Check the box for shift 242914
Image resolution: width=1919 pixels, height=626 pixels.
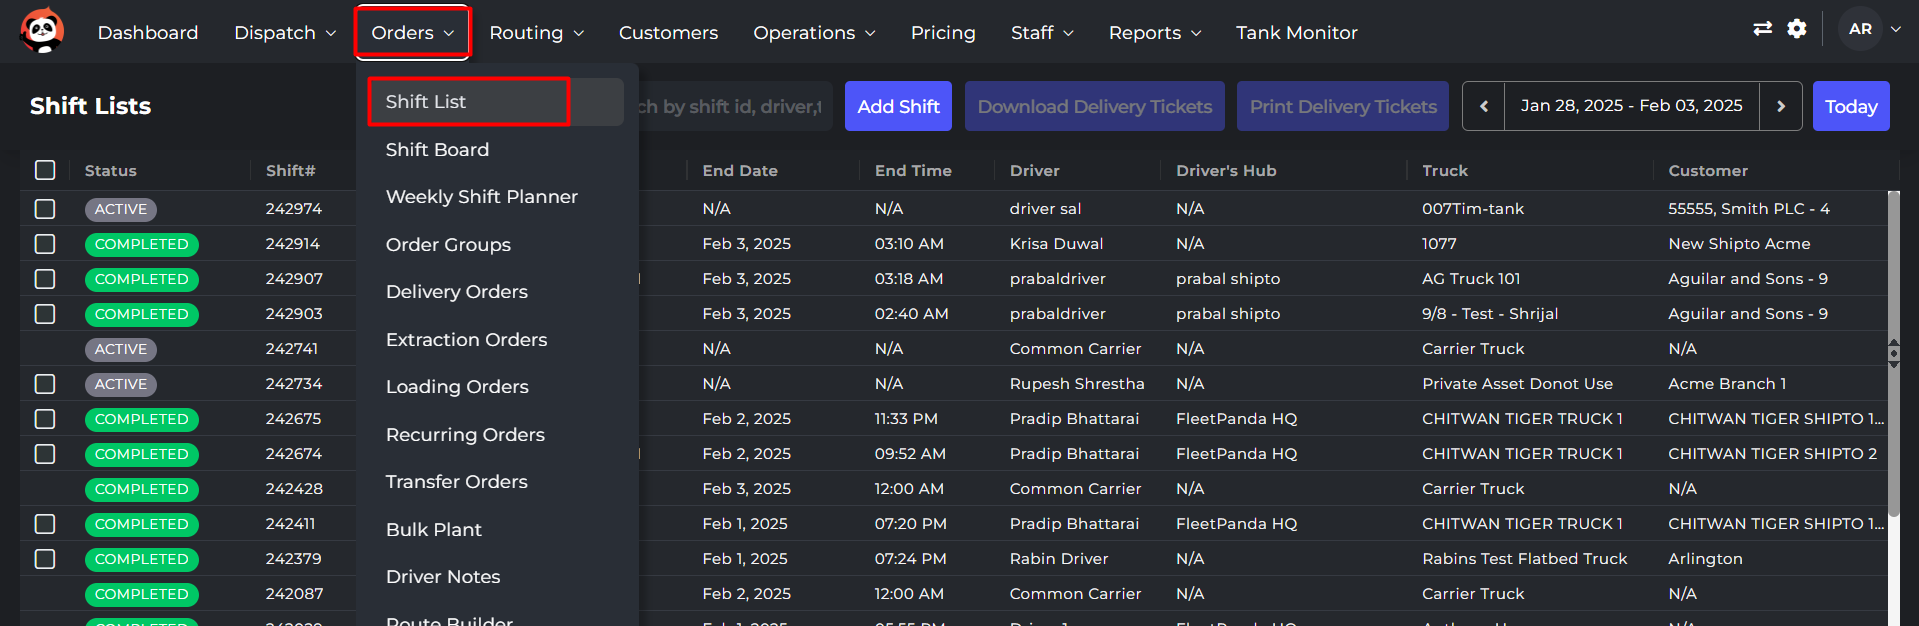(x=45, y=244)
